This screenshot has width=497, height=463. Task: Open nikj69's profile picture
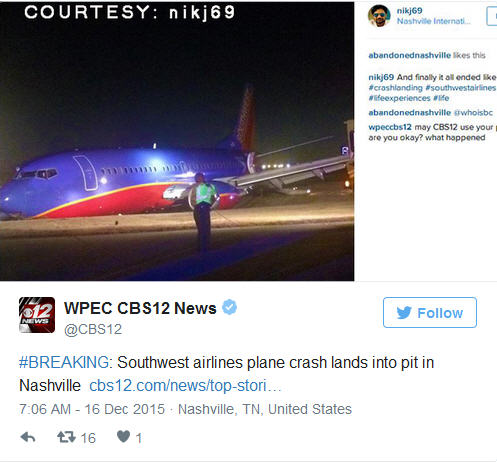379,15
